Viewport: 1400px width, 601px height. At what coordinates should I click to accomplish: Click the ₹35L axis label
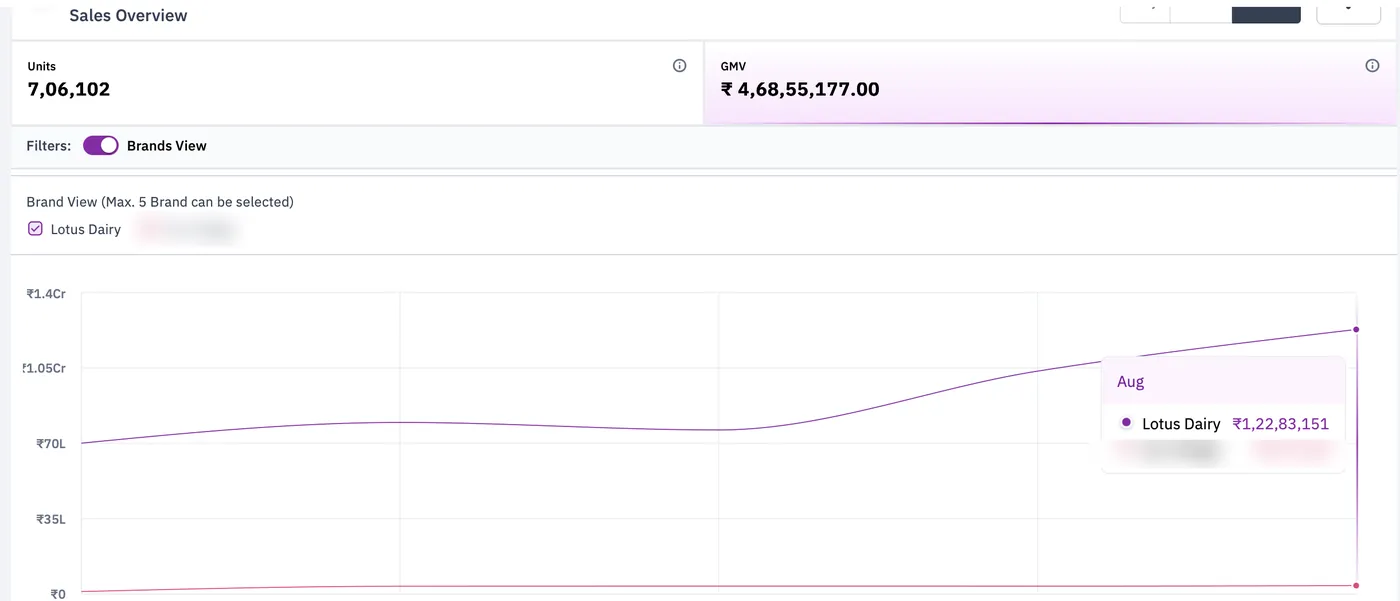coord(51,519)
